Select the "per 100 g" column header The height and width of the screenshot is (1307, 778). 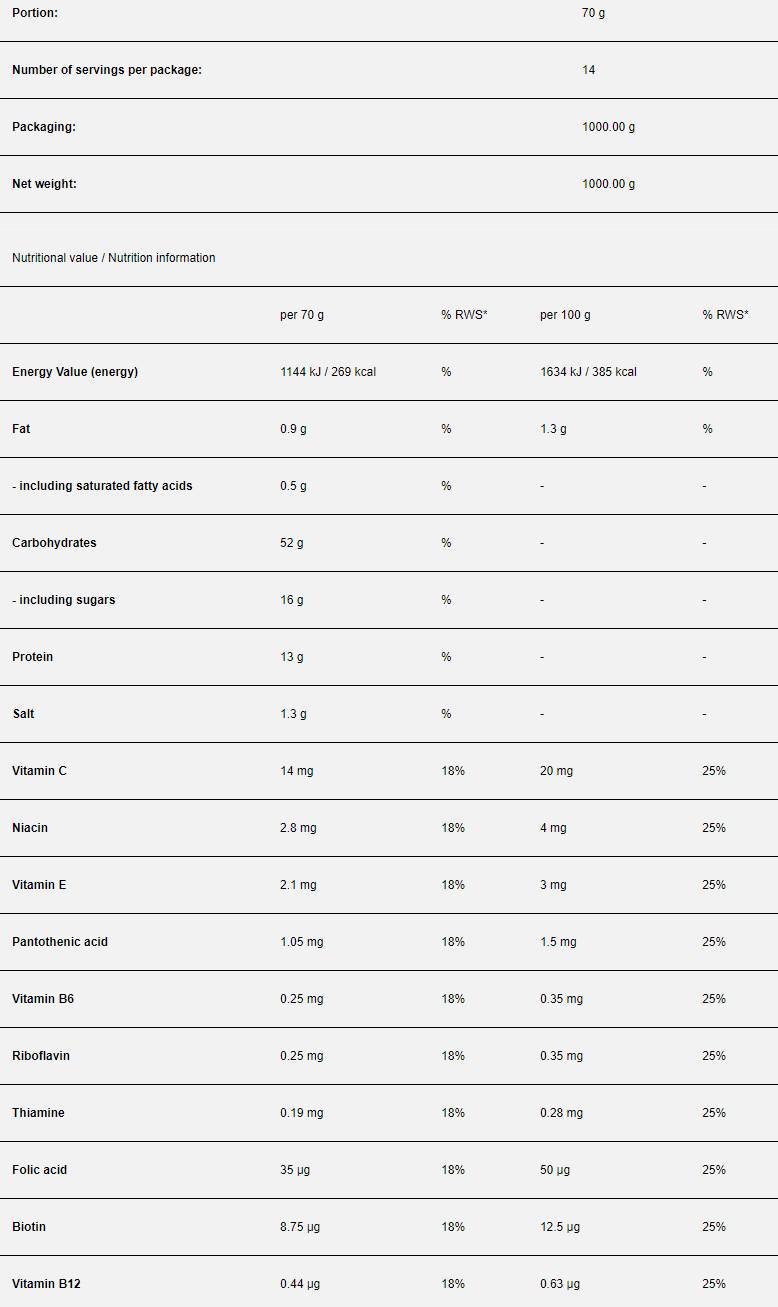point(565,315)
